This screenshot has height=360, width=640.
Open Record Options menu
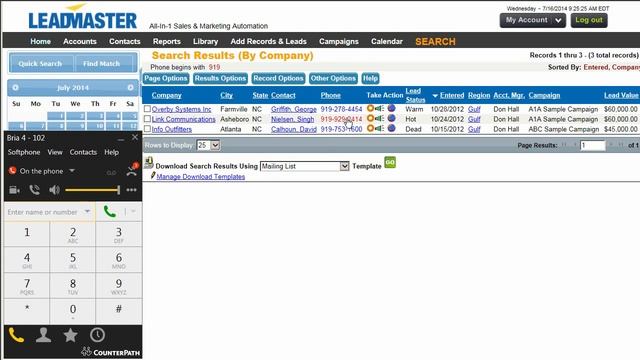tap(278, 78)
